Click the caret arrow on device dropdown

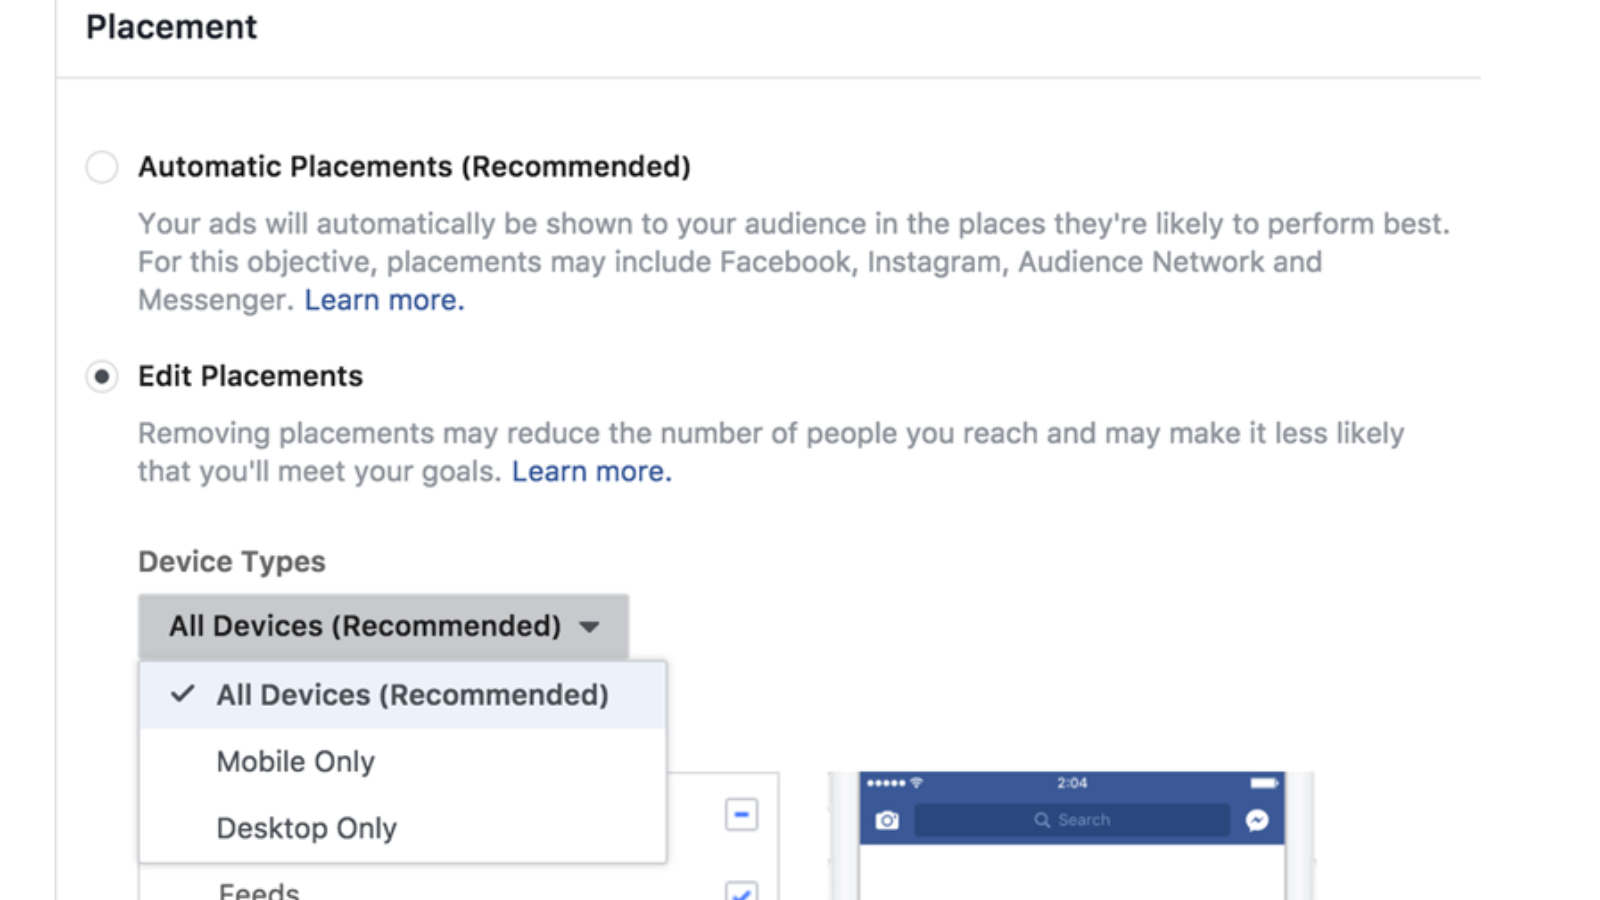pos(589,627)
